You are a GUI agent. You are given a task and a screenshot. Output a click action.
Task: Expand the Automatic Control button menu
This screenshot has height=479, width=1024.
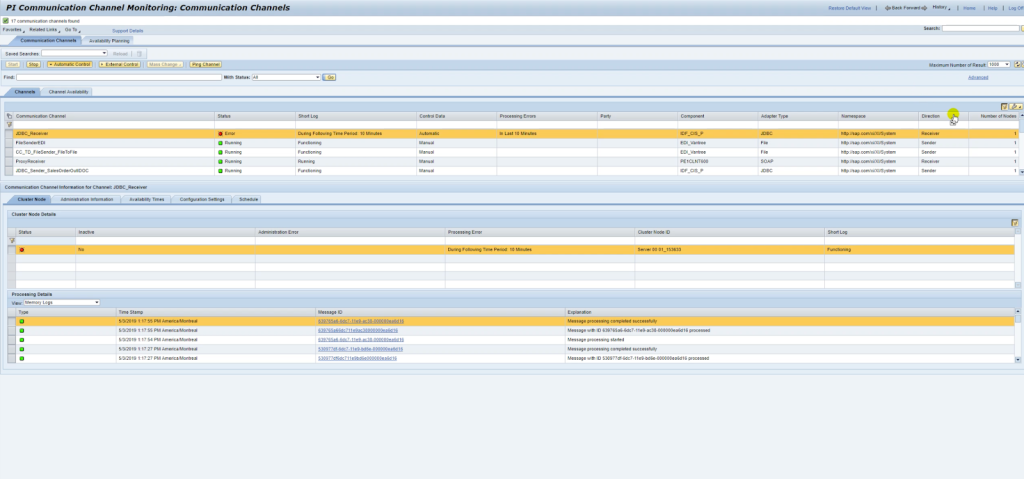click(69, 65)
